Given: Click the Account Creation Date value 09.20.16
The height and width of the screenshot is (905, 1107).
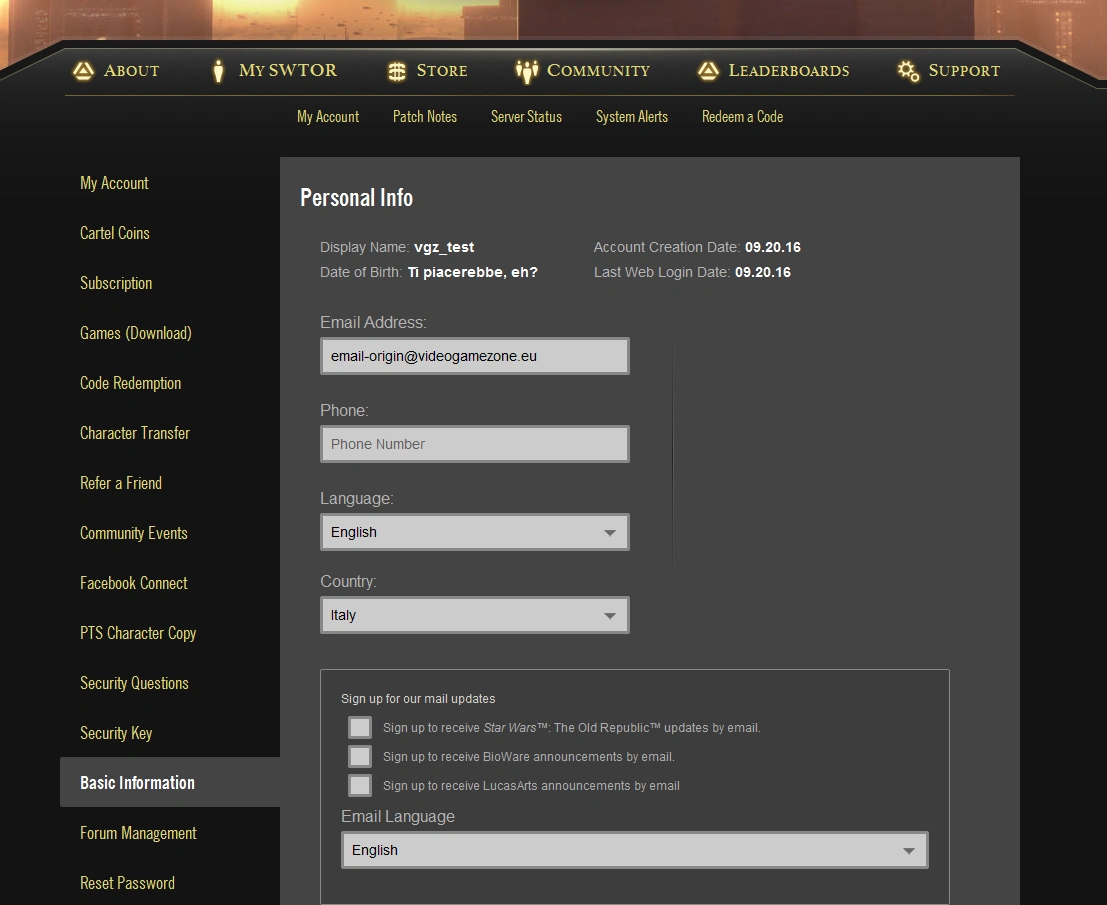Looking at the screenshot, I should point(772,247).
